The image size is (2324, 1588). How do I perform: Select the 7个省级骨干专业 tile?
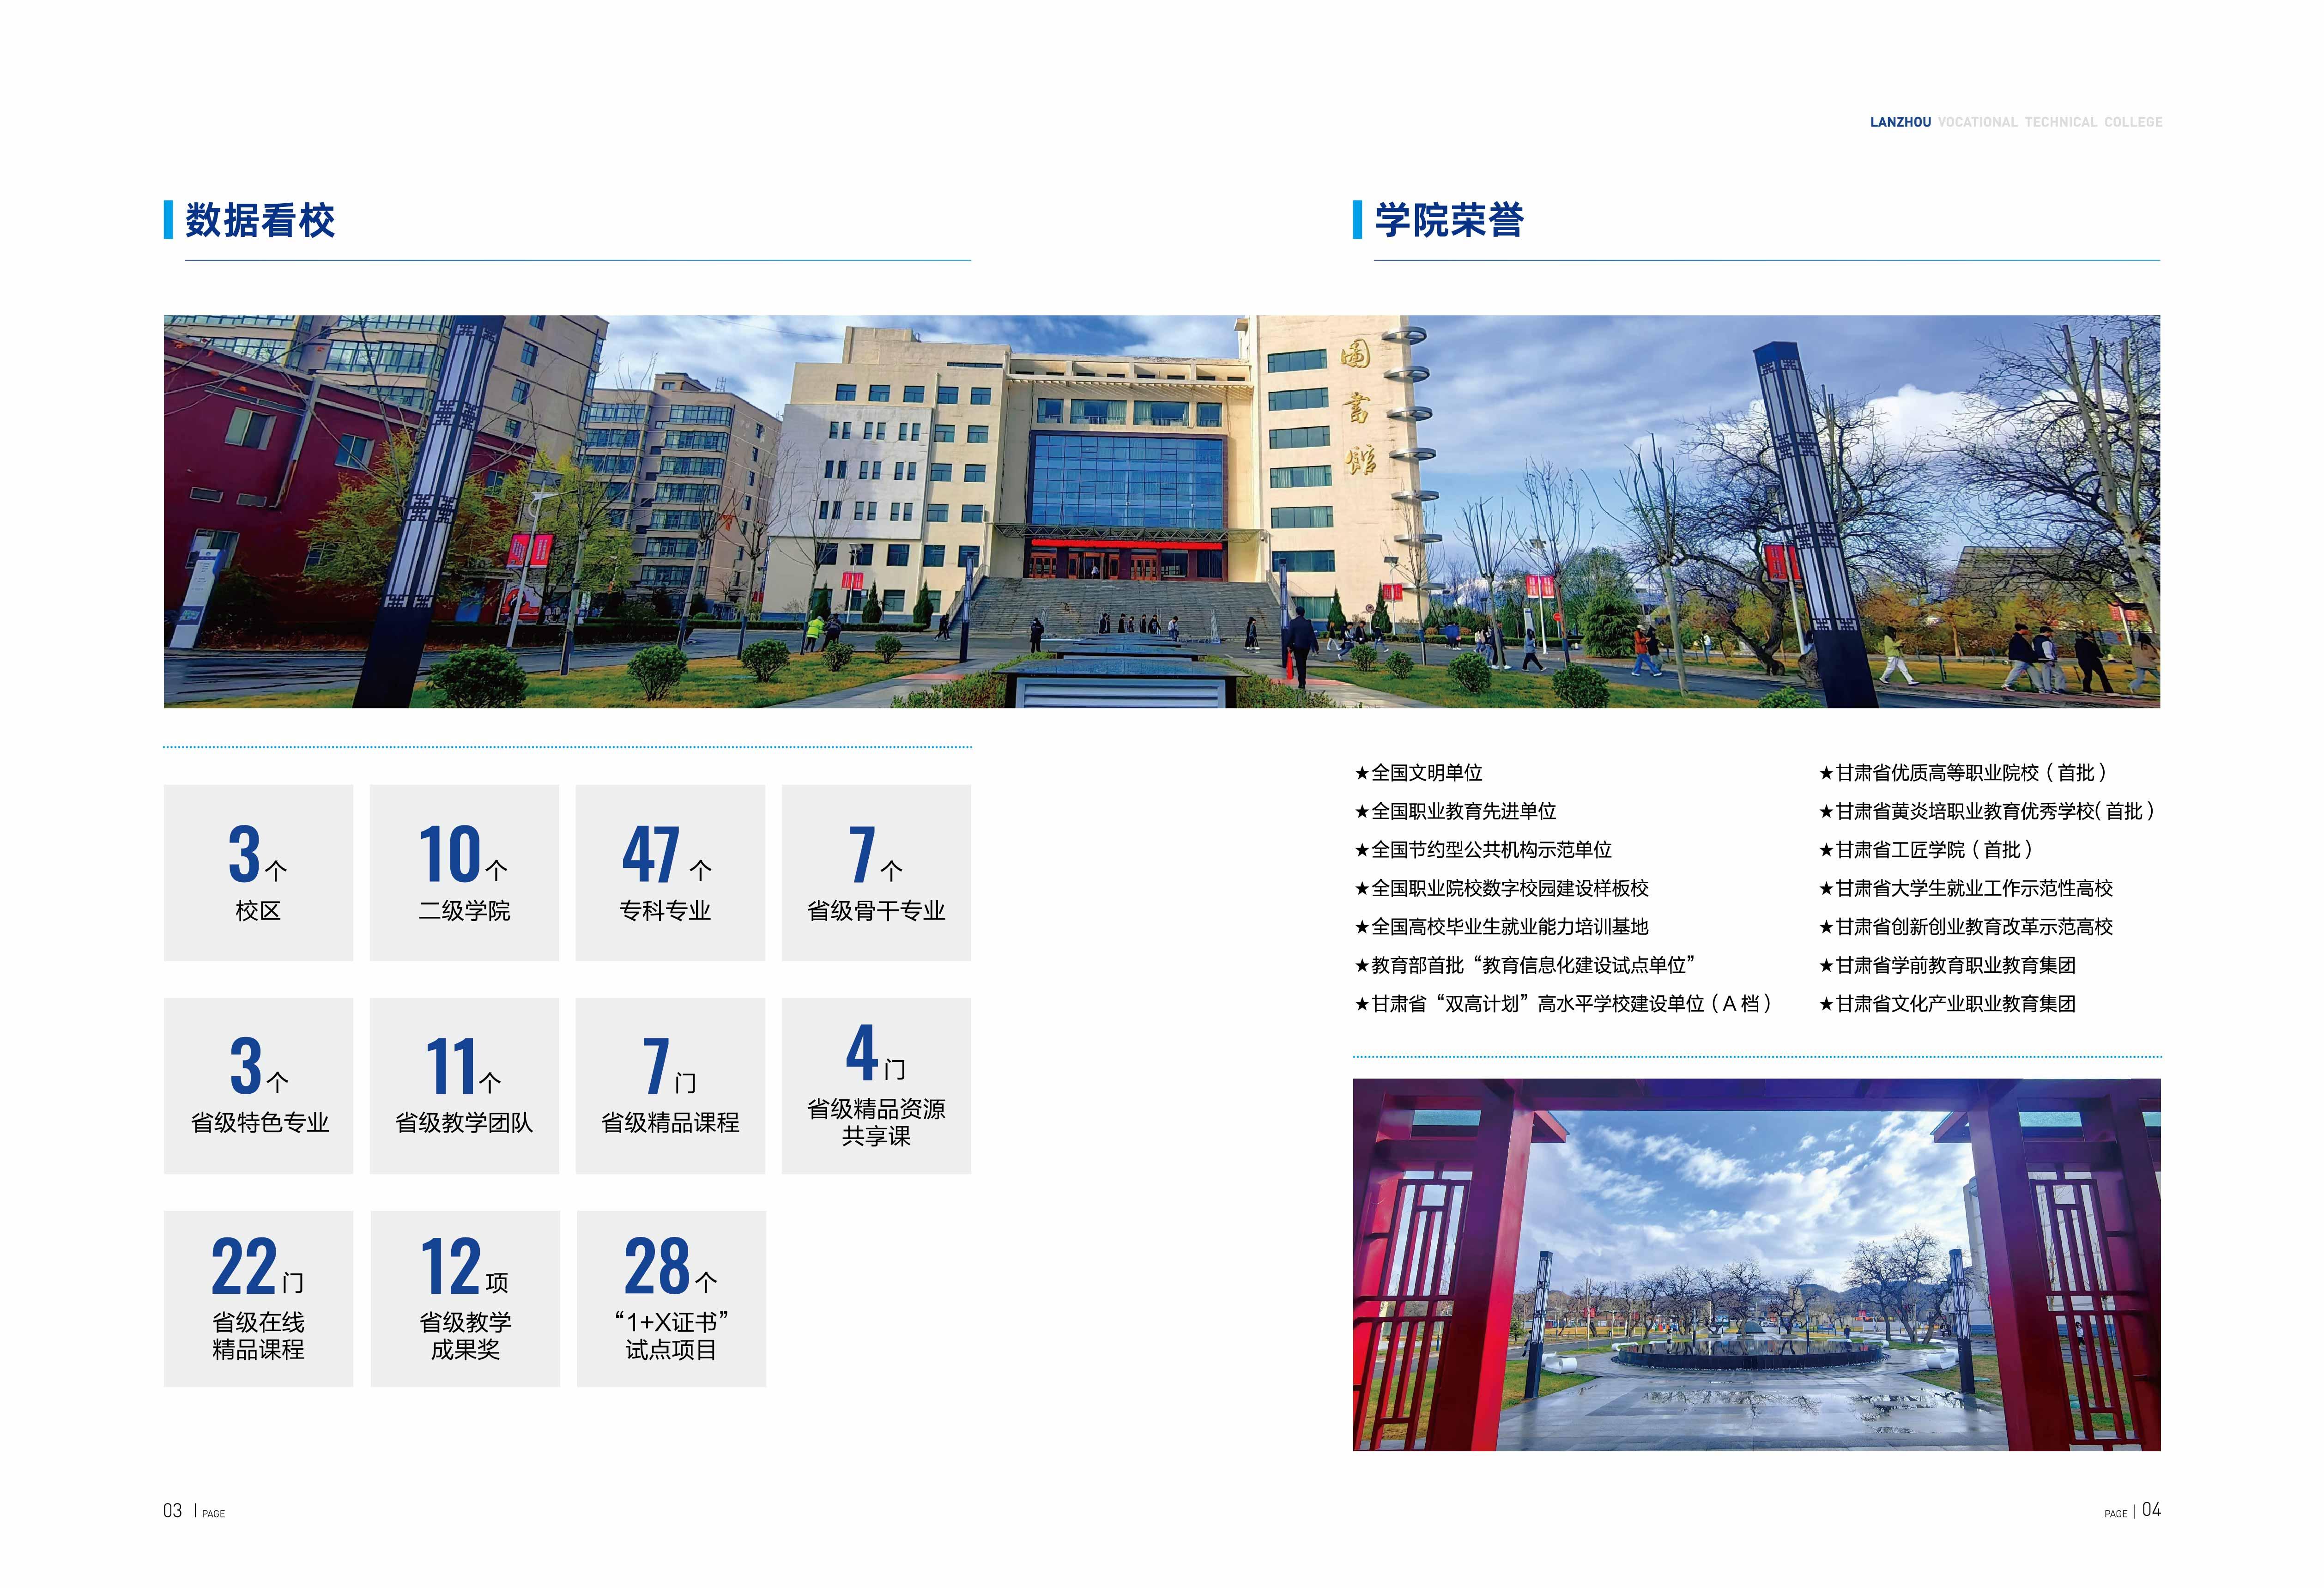click(876, 872)
